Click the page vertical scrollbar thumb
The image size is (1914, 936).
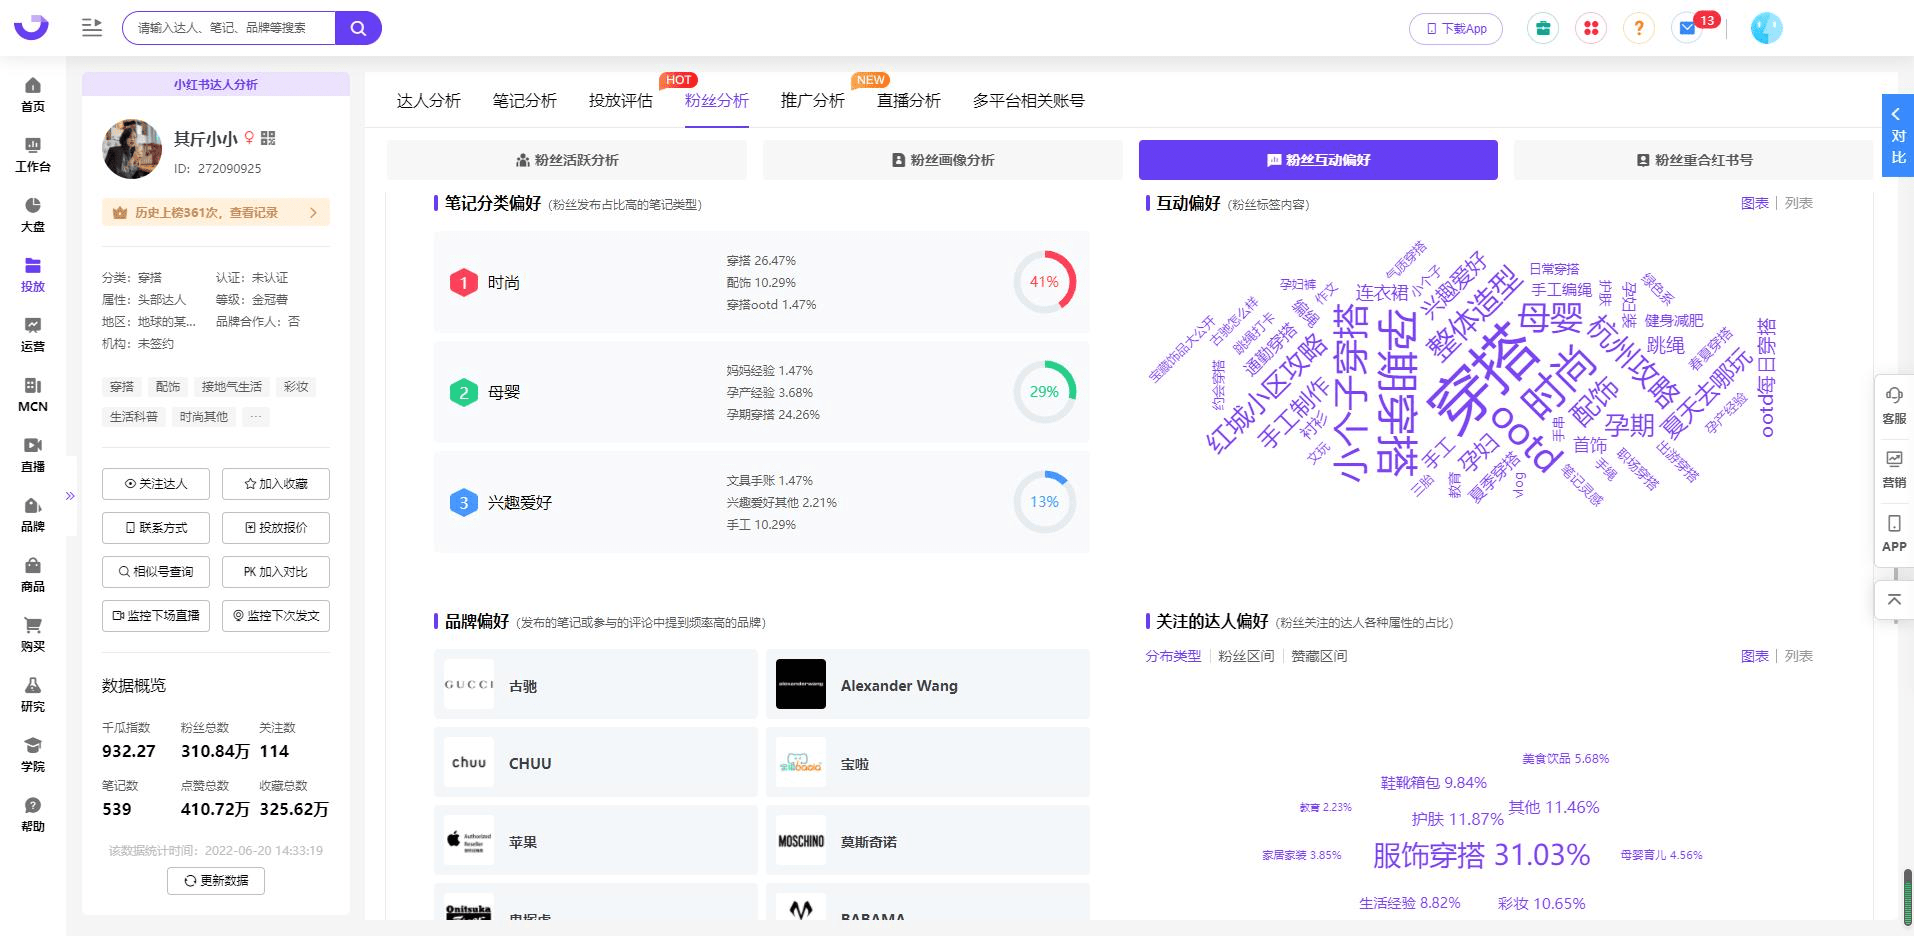(1908, 896)
